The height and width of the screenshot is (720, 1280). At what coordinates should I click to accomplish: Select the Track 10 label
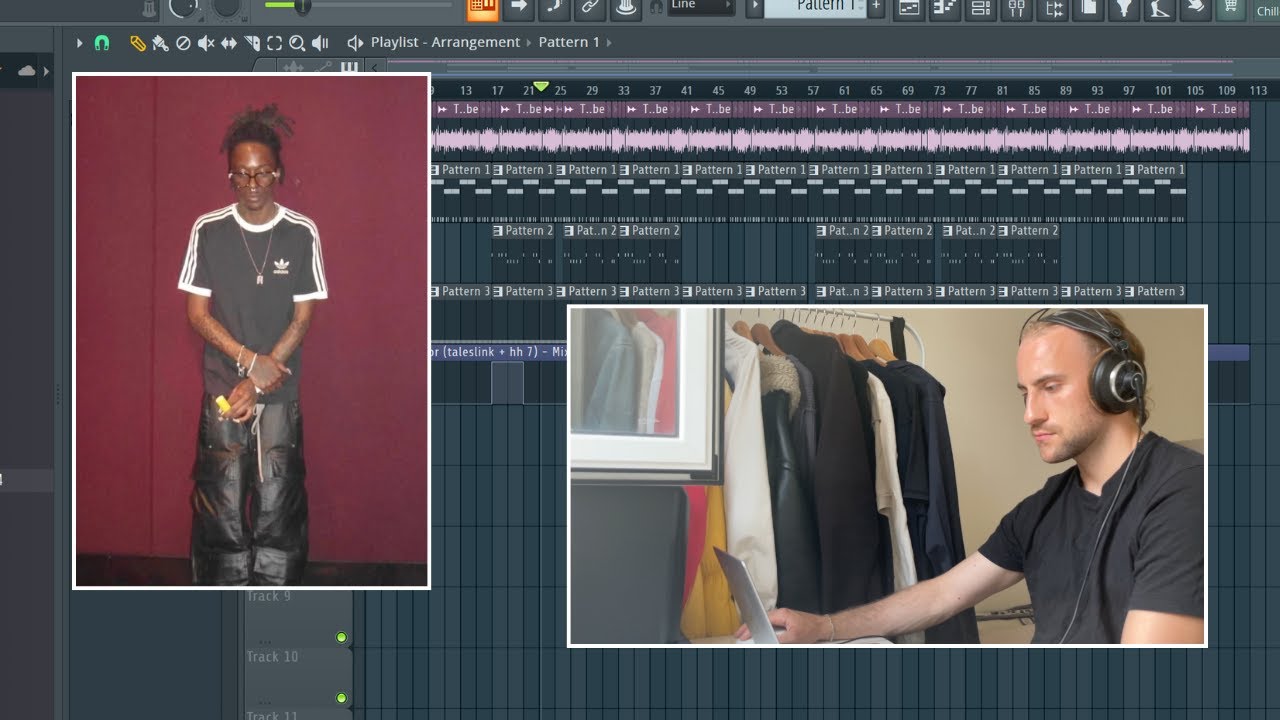click(x=272, y=657)
